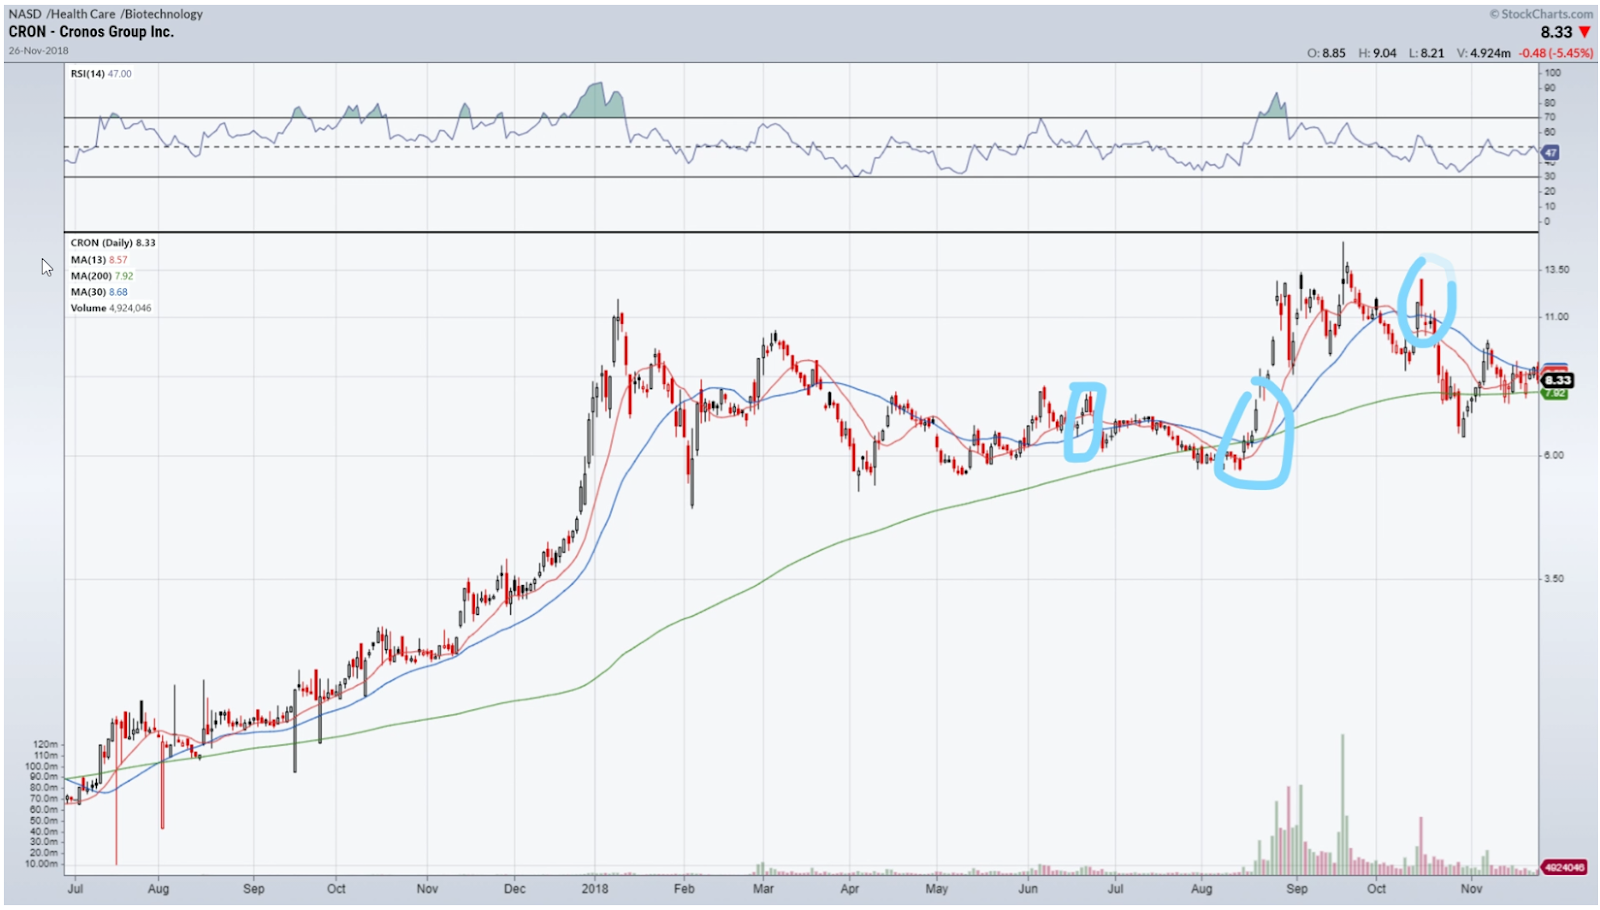Click the '100' level on the RSI axis
This screenshot has height=910, width=1600.
point(1552,73)
